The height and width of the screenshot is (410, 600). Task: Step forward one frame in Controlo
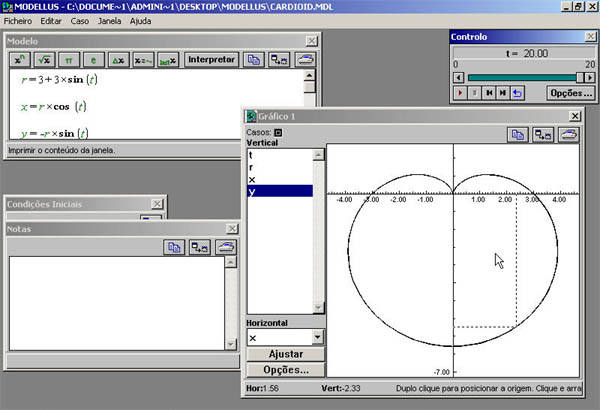click(x=503, y=93)
